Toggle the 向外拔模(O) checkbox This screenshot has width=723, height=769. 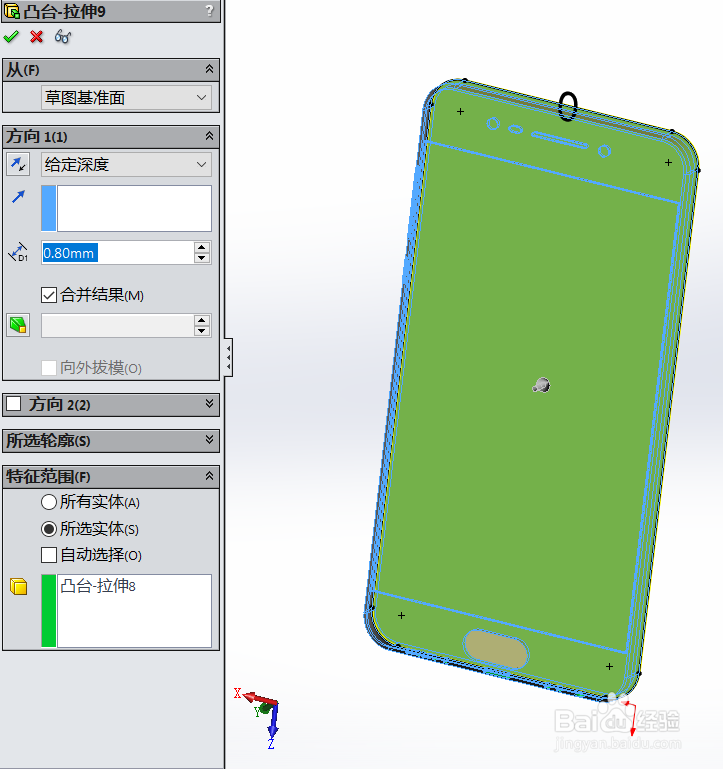49,368
